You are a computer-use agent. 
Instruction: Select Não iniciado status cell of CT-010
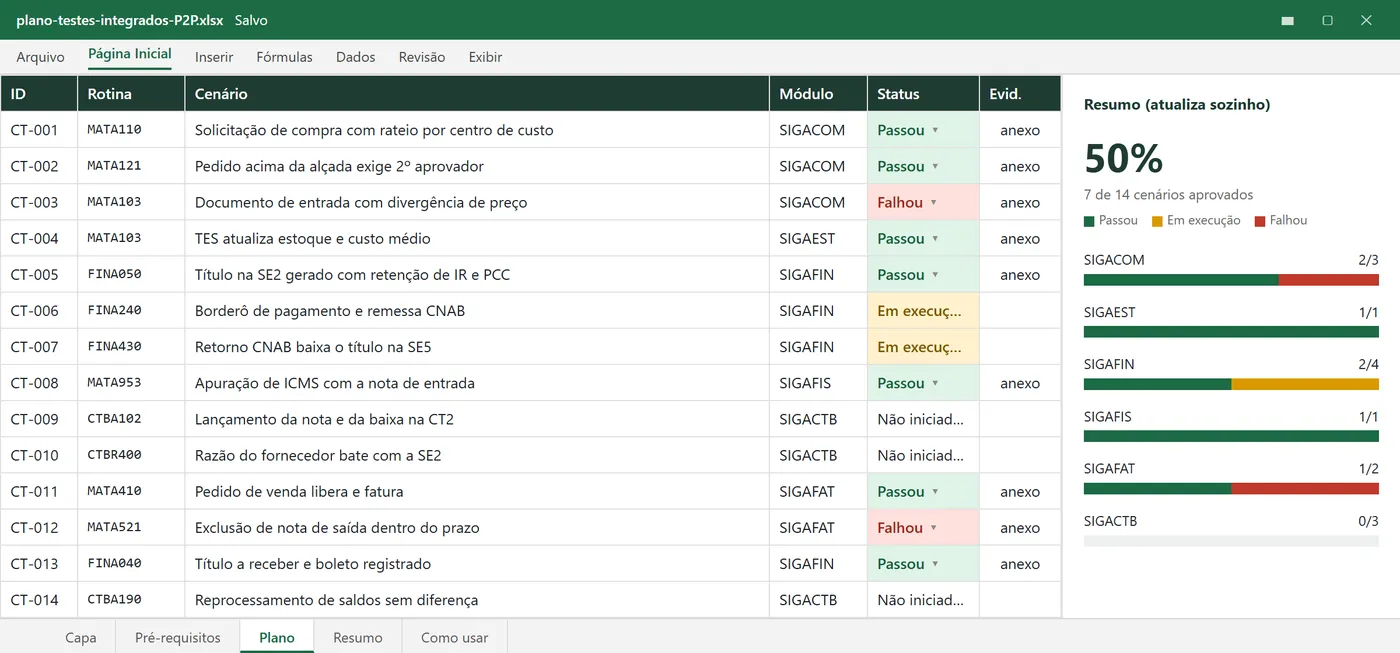pyautogui.click(x=923, y=455)
